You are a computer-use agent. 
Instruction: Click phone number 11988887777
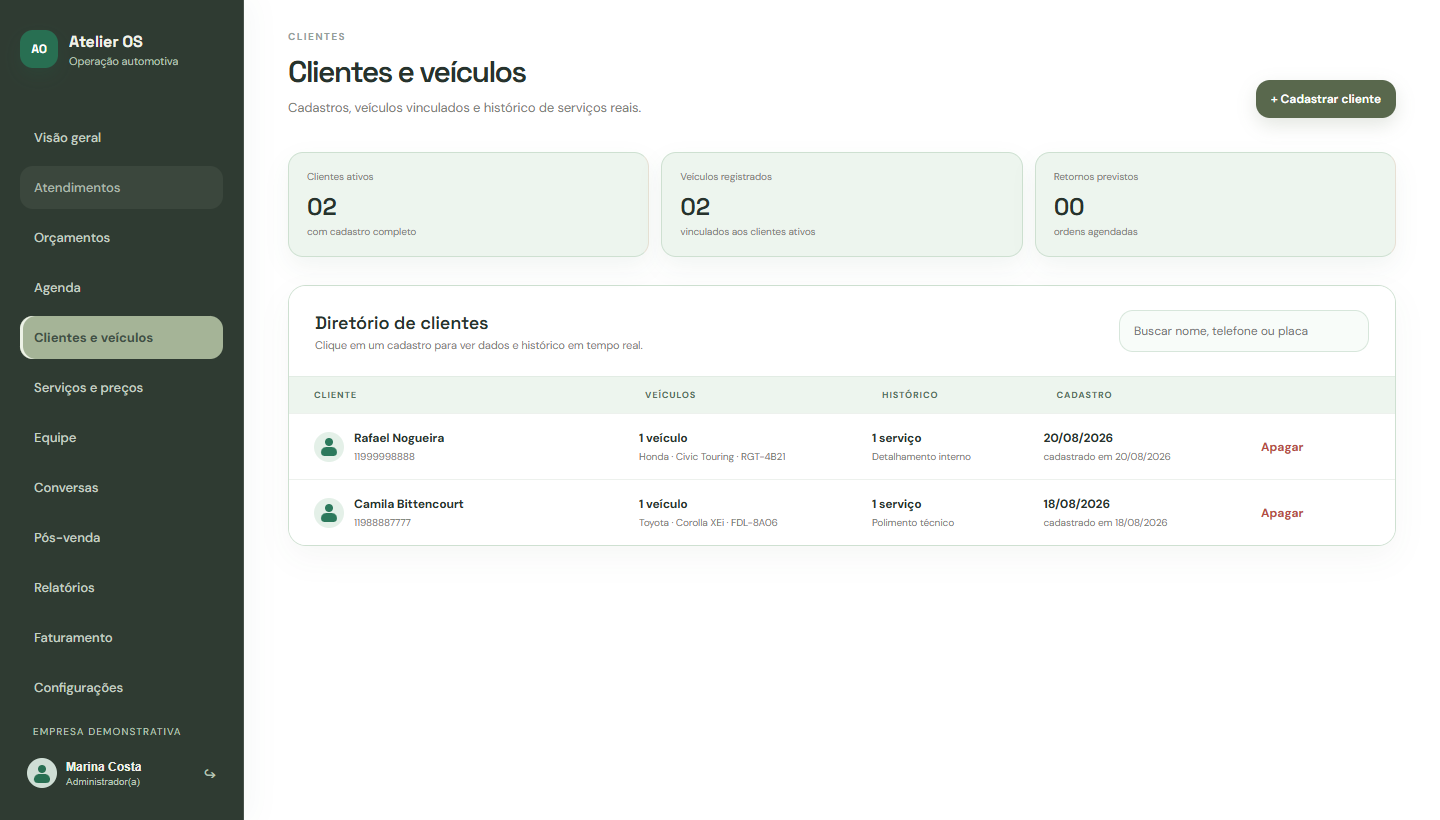pos(382,523)
